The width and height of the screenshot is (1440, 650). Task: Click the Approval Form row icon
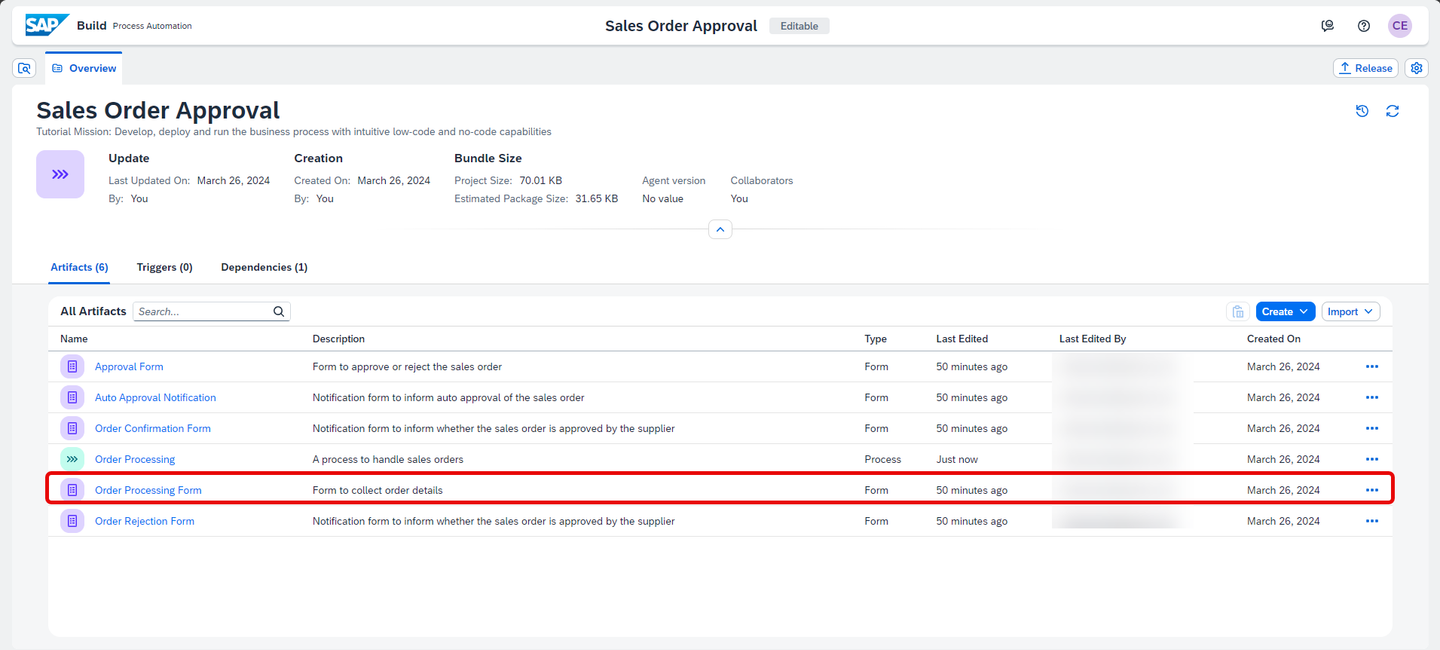[72, 367]
